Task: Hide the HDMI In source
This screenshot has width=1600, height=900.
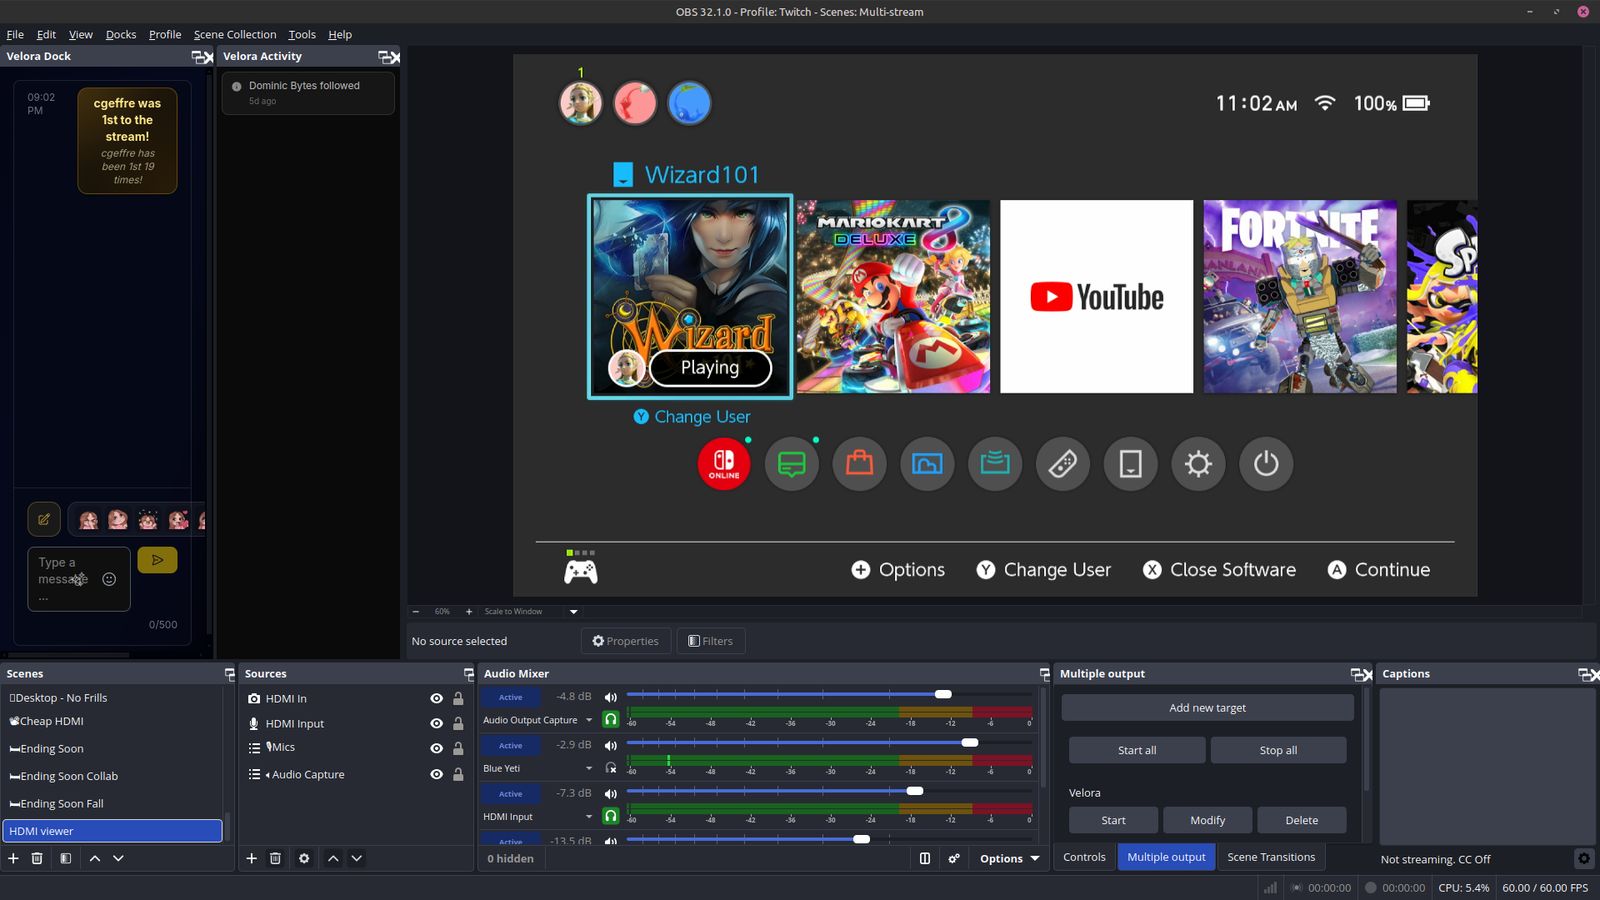Action: (x=436, y=699)
